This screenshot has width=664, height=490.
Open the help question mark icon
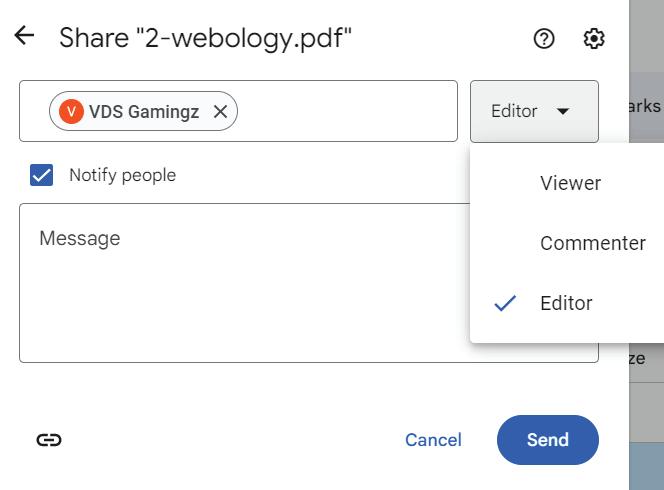(545, 39)
